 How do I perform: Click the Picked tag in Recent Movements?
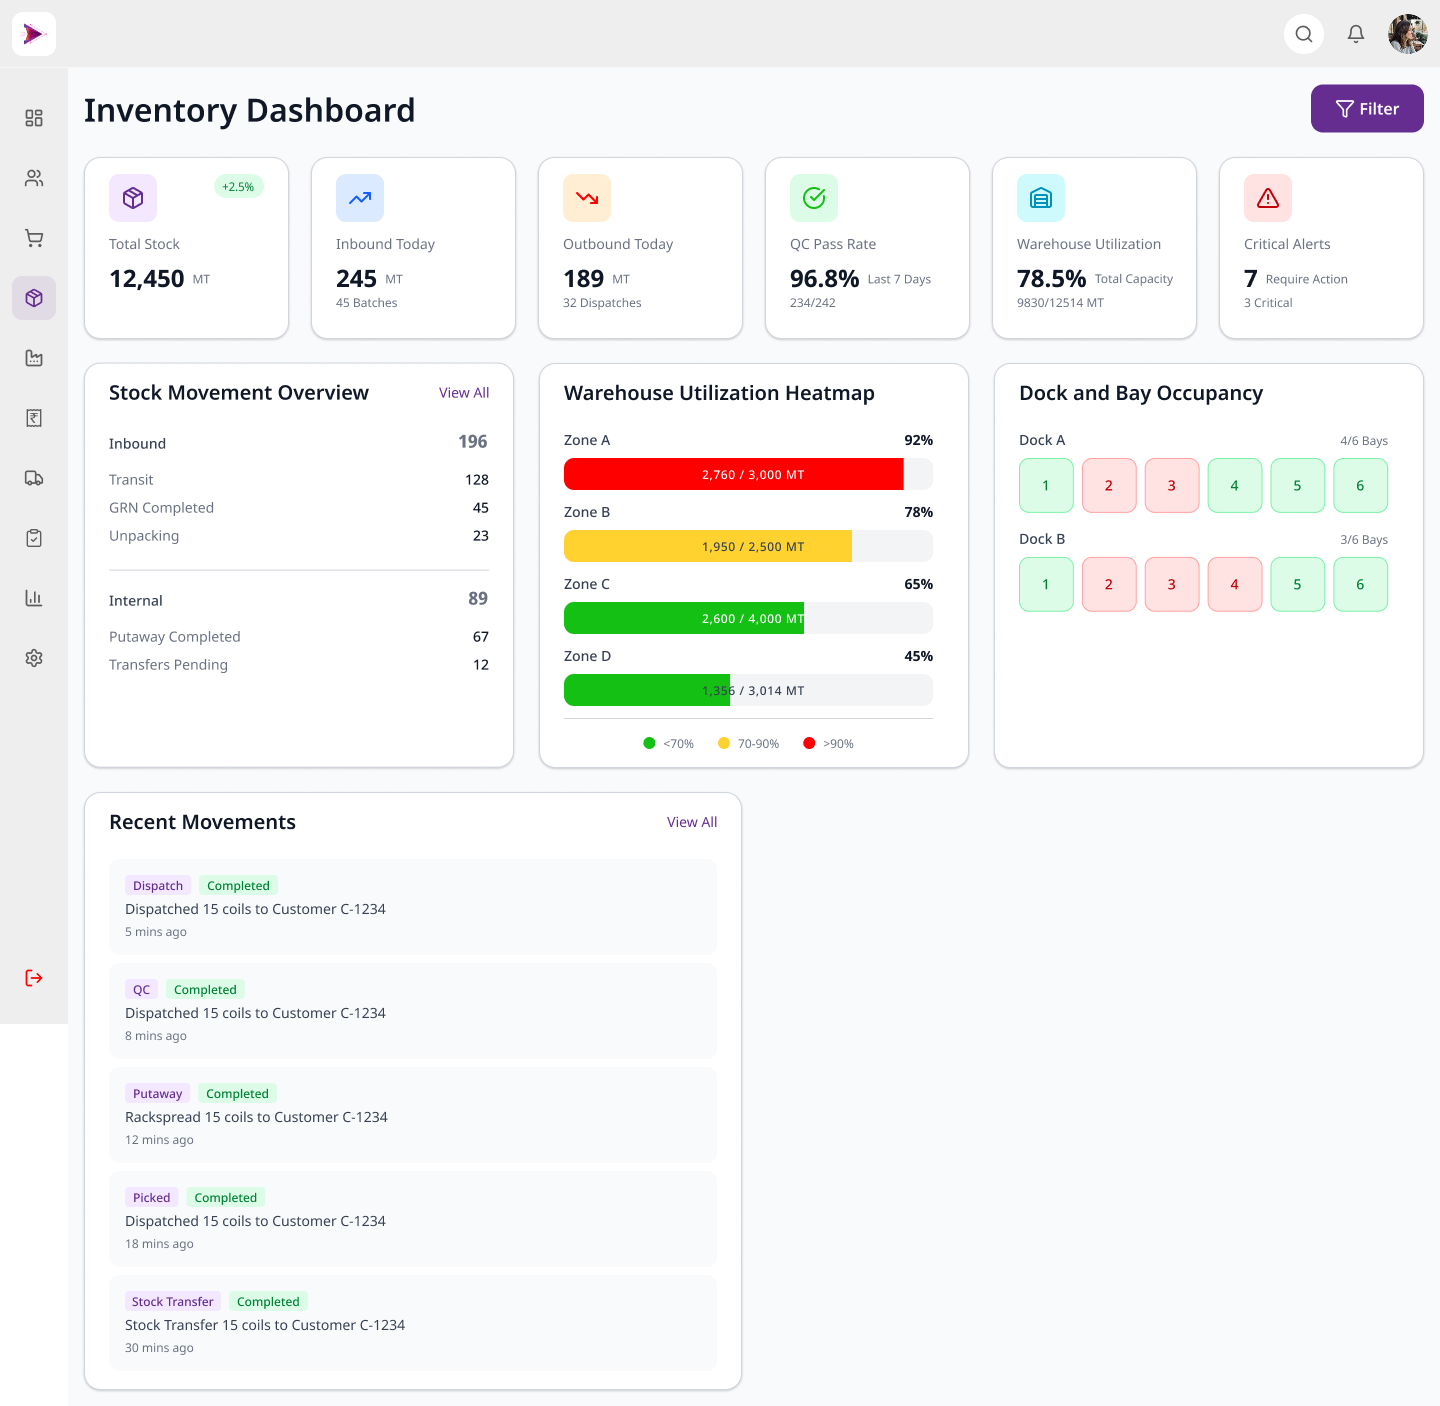(151, 1197)
